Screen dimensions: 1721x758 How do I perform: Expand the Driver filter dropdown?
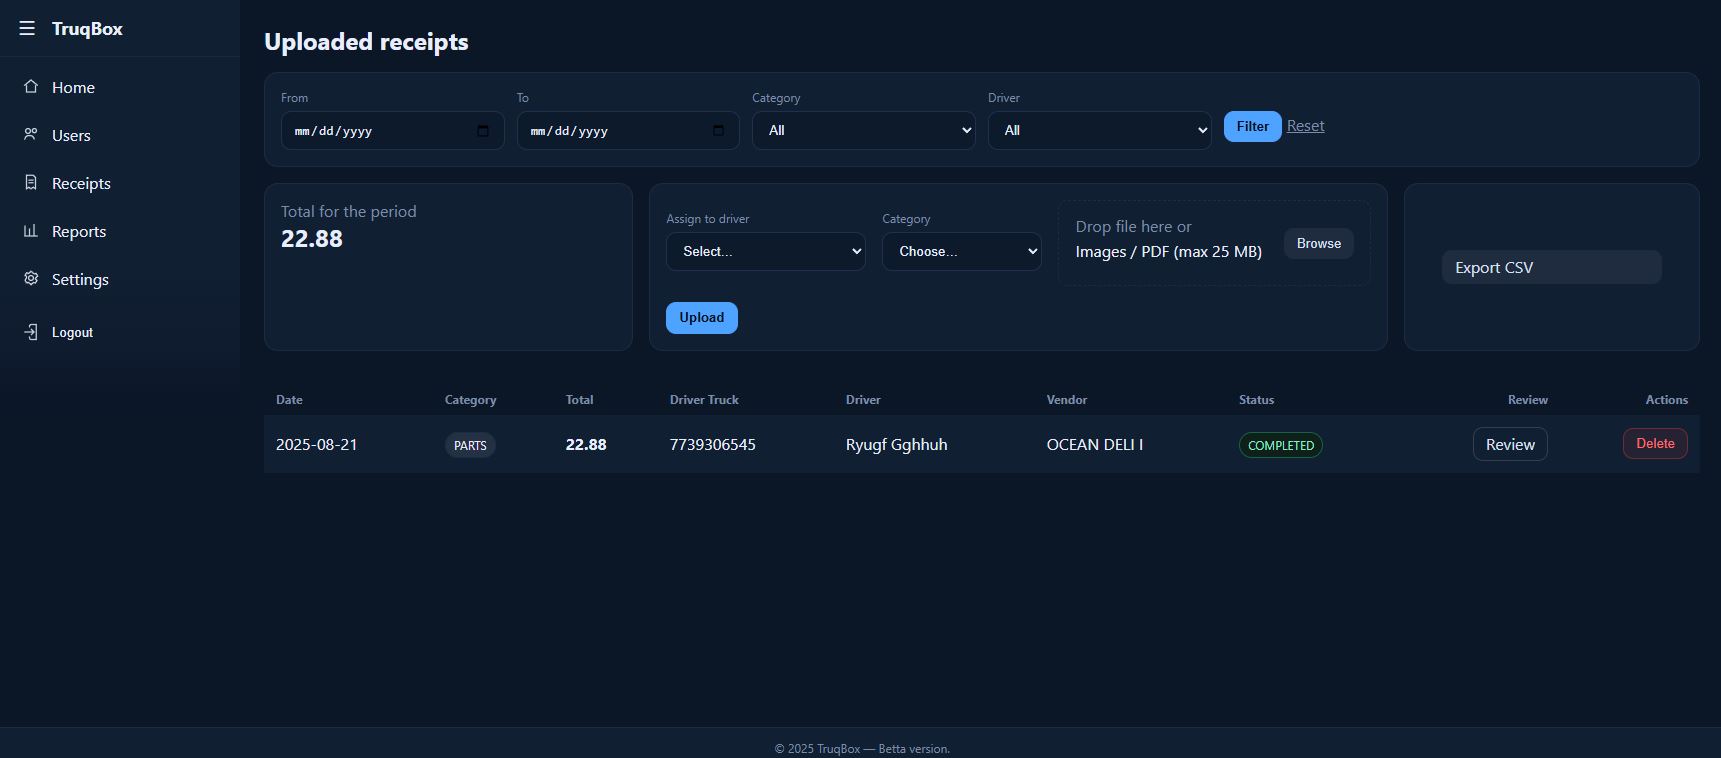(1099, 130)
